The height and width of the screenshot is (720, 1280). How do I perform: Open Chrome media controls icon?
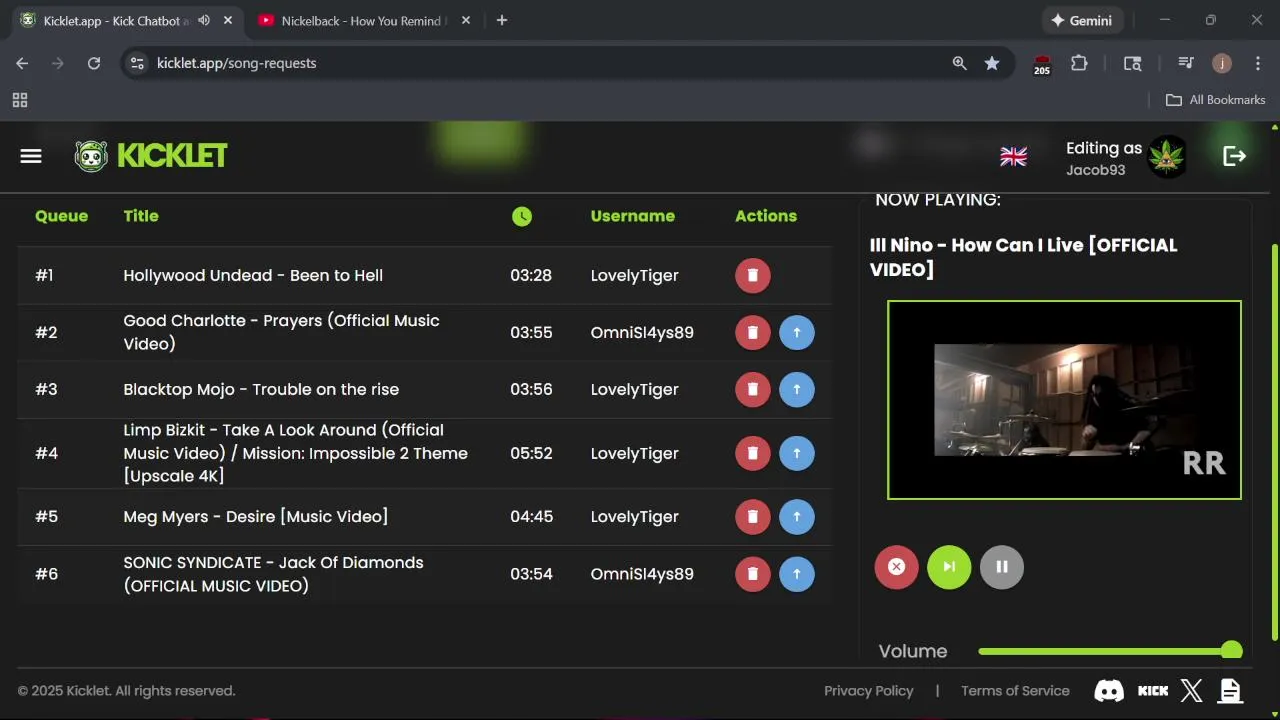[1186, 63]
